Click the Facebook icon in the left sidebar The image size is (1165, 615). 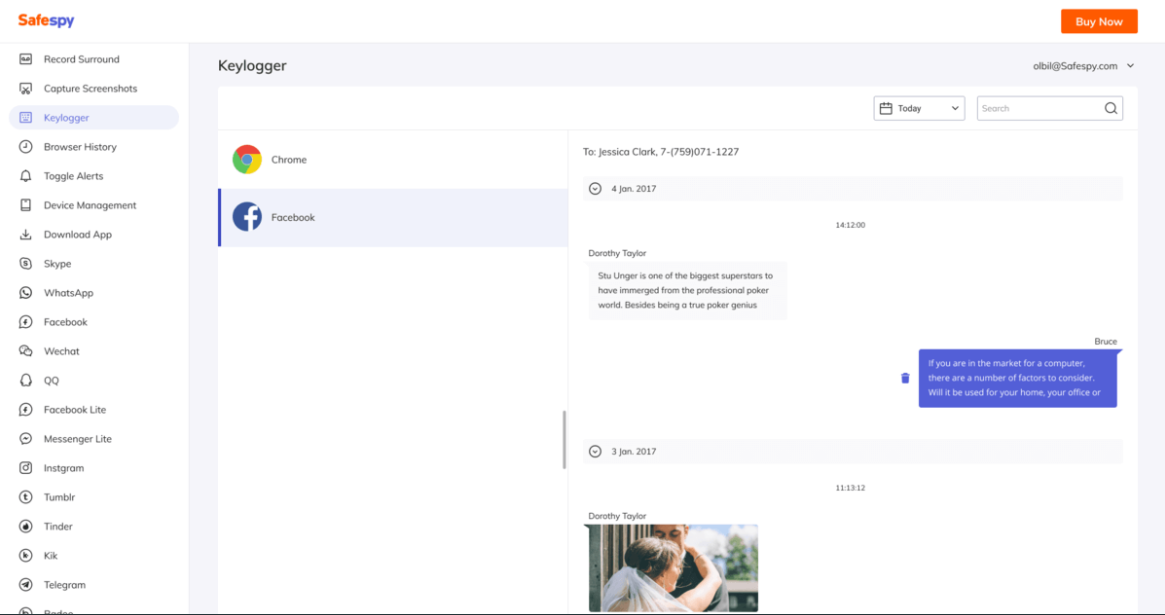pos(25,322)
